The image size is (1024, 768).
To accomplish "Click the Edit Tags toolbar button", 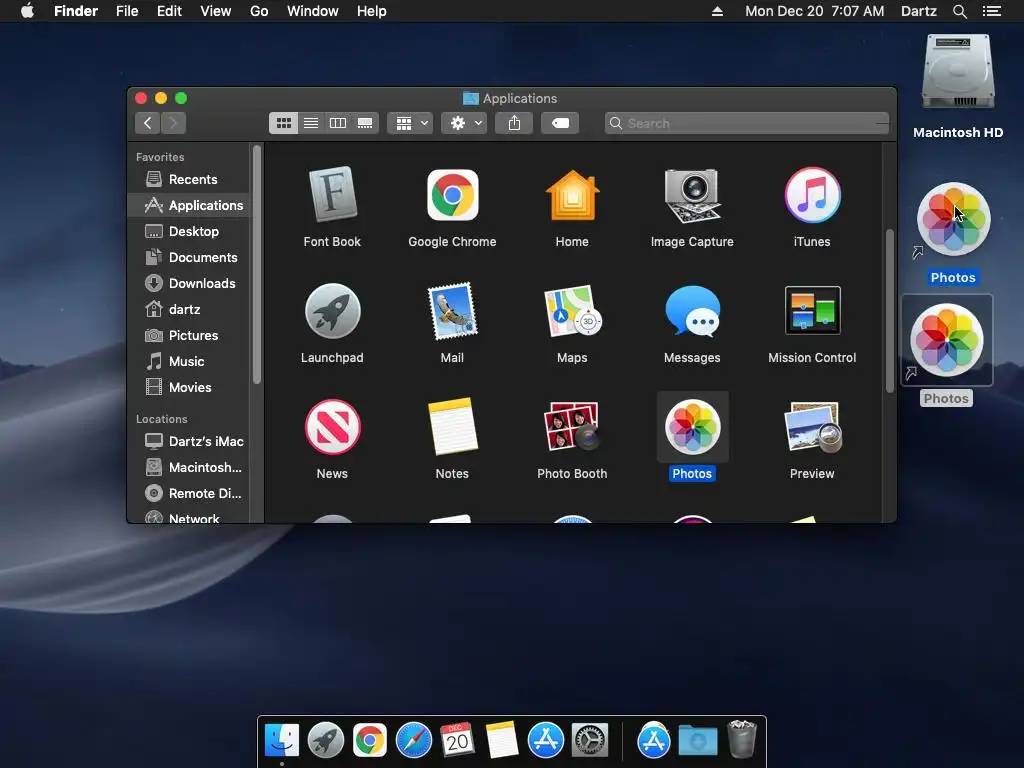I will tap(560, 123).
